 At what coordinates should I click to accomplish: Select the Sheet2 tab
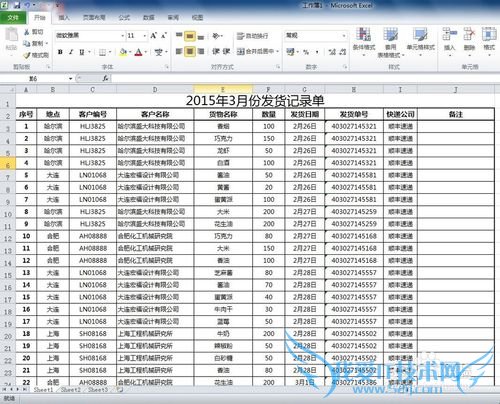(71, 390)
